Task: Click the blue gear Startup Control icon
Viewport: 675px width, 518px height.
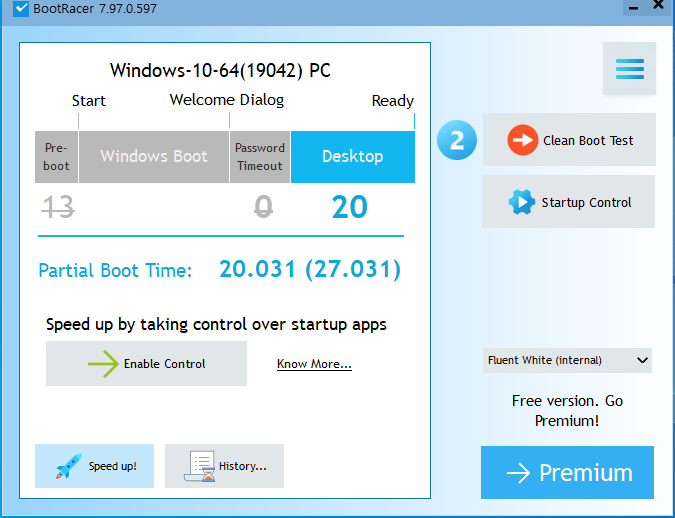Action: 521,202
